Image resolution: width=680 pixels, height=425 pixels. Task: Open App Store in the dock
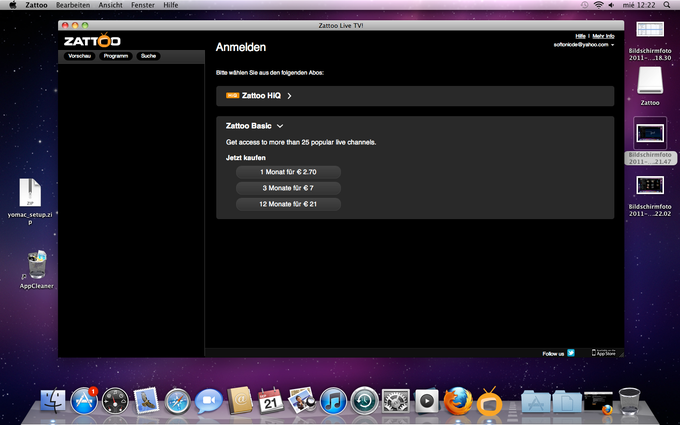coord(84,400)
